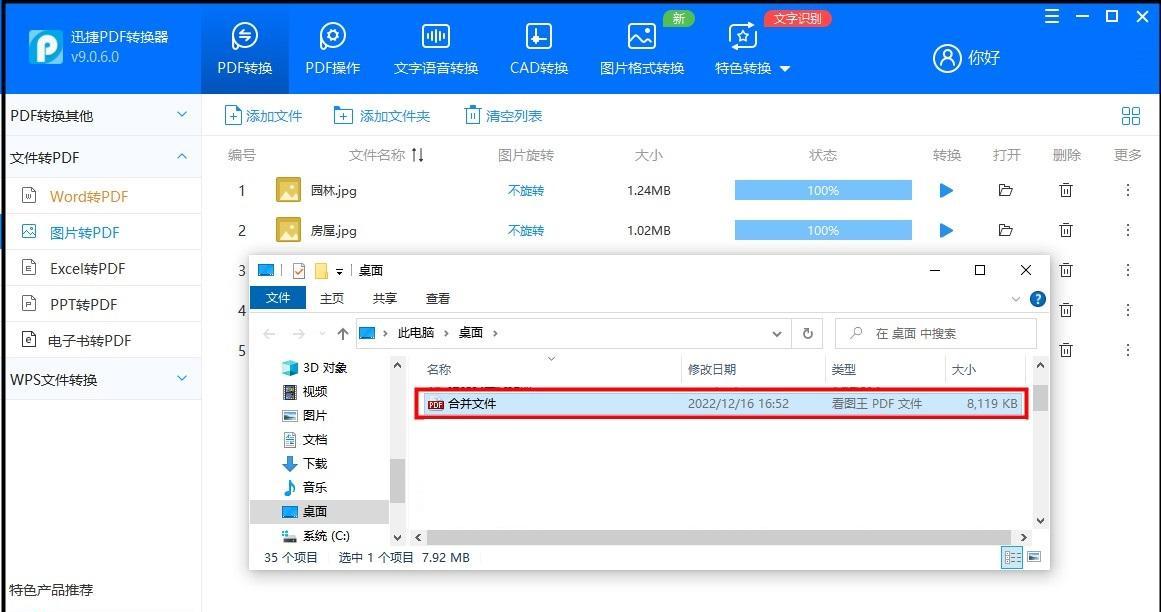
Task: Select 文档 in the Explorer navigation pane
Action: pyautogui.click(x=305, y=439)
